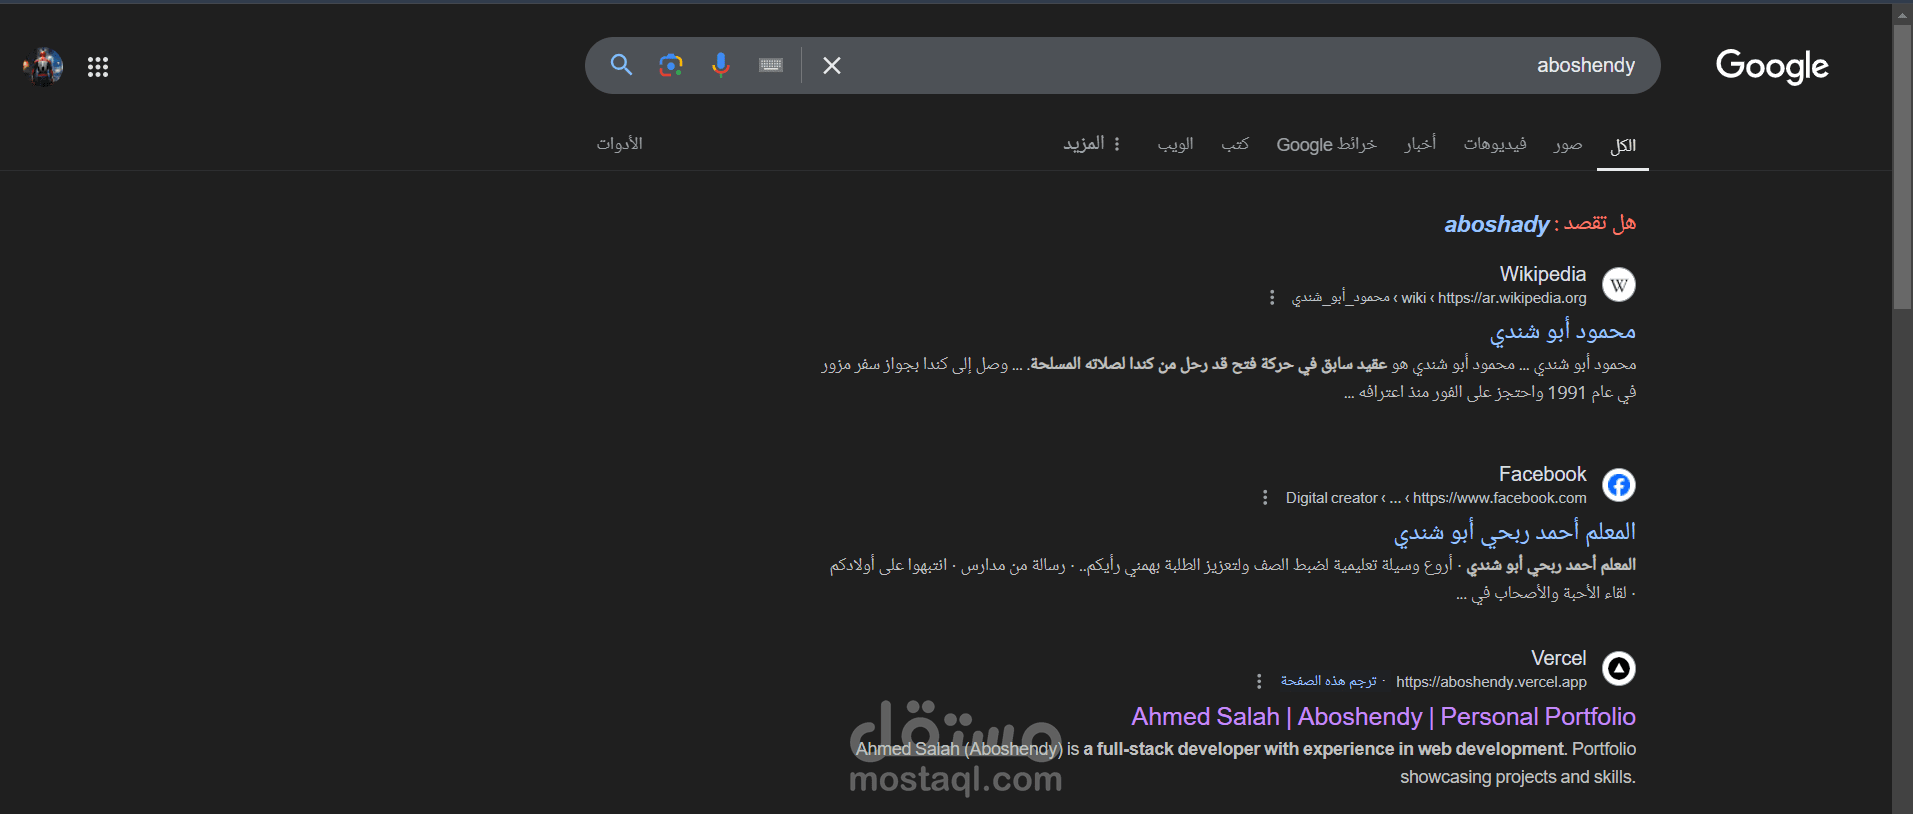Image resolution: width=1913 pixels, height=814 pixels.
Task: Click the aboshady spelling suggestion
Action: [x=1496, y=224]
